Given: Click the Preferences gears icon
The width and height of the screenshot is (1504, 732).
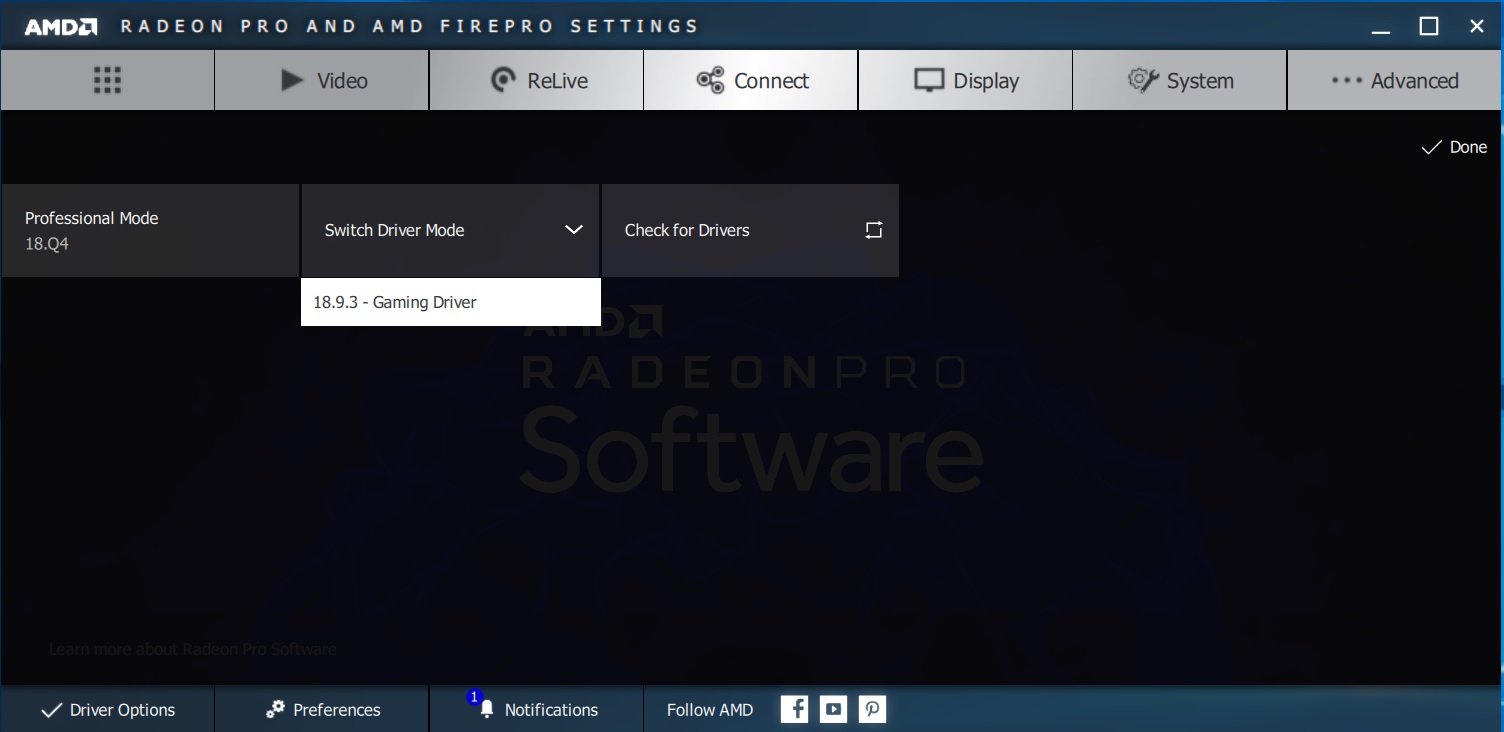Looking at the screenshot, I should pos(275,709).
